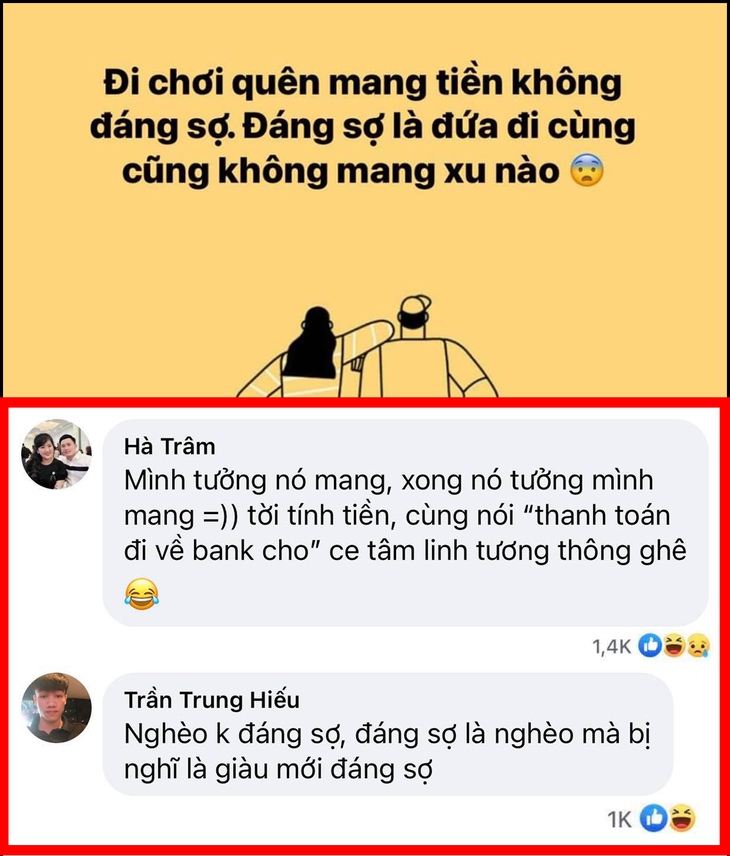The height and width of the screenshot is (856, 730).
Task: Open Trần Trung Hiếu's profile name link
Action: (212, 700)
